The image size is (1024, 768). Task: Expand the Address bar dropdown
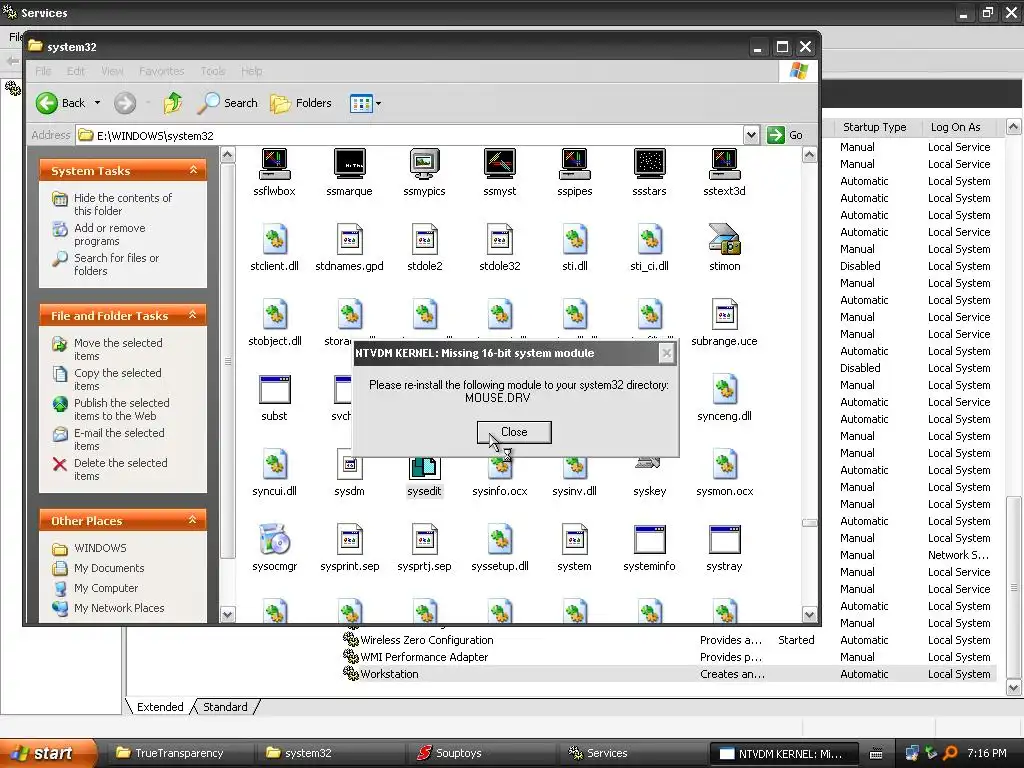(751, 135)
